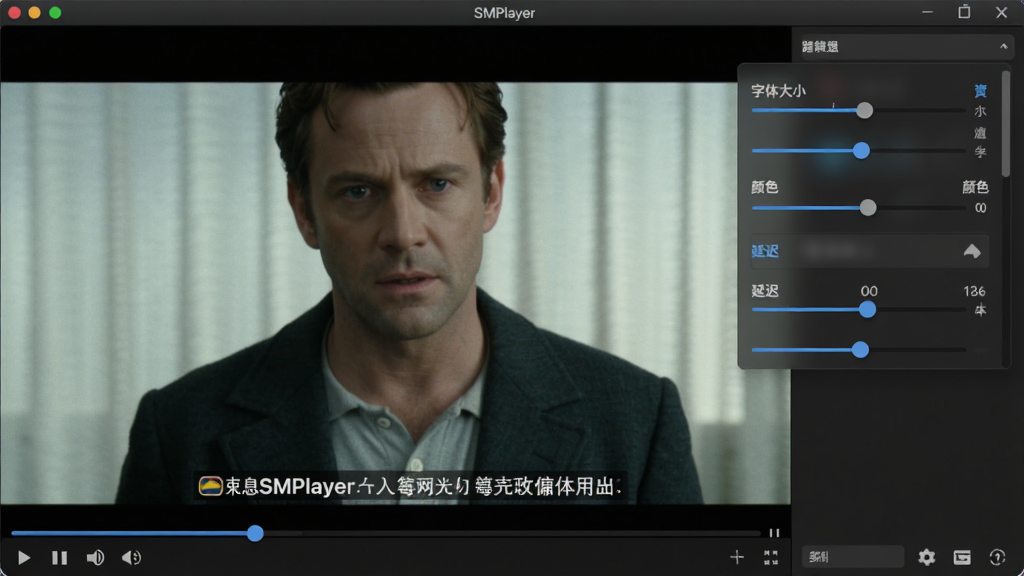Click the macOS yellow minimize button
The width and height of the screenshot is (1024, 576).
click(x=35, y=12)
